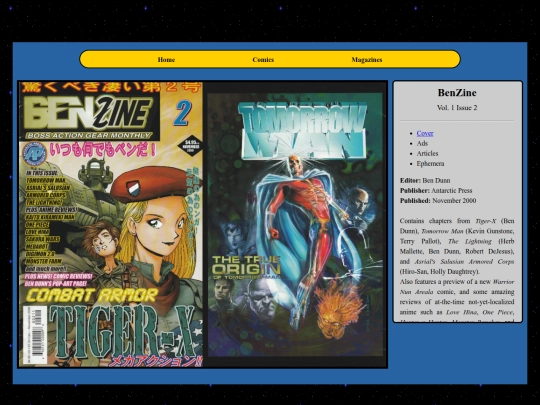Viewport: 540px width, 405px height.
Task: Select Ads in the sidebar list
Action: 422,143
